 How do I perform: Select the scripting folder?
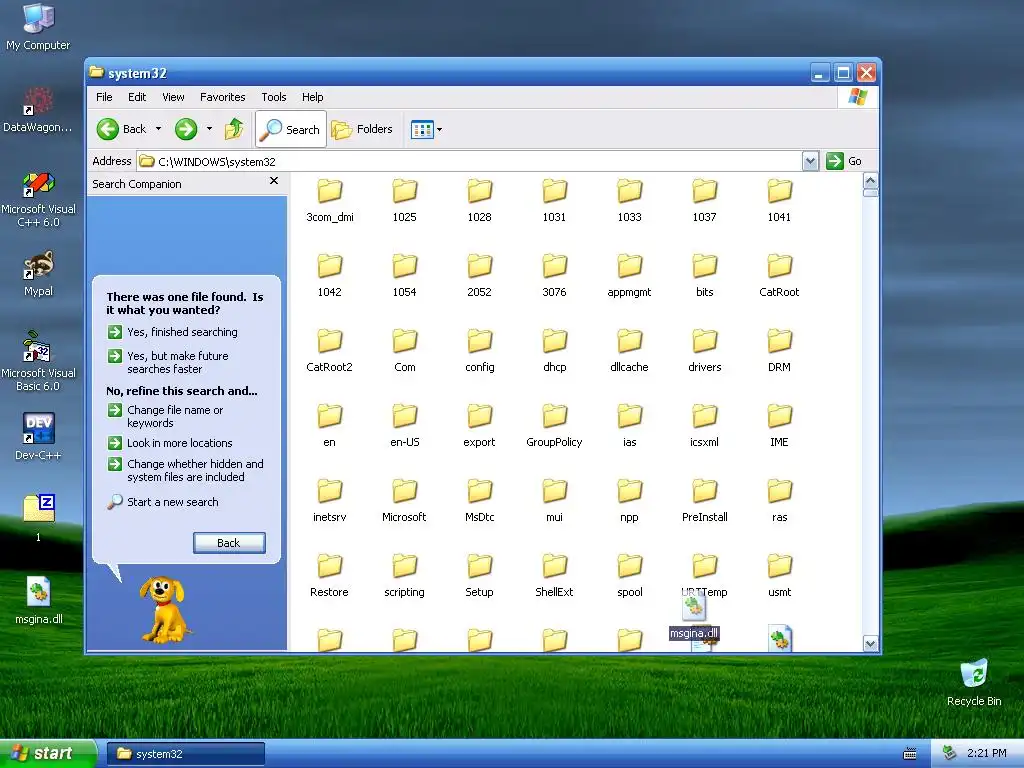[404, 577]
